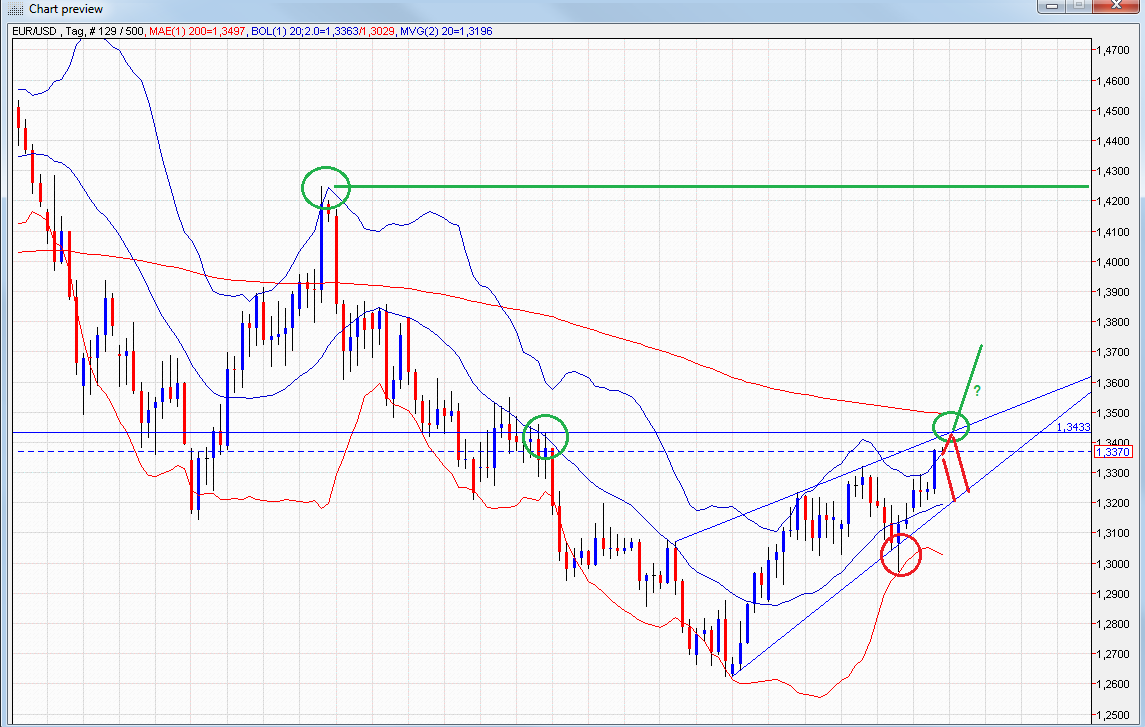Toggle the blue 1,3433 support line
This screenshot has width=1145, height=727.
pyautogui.click(x=700, y=432)
